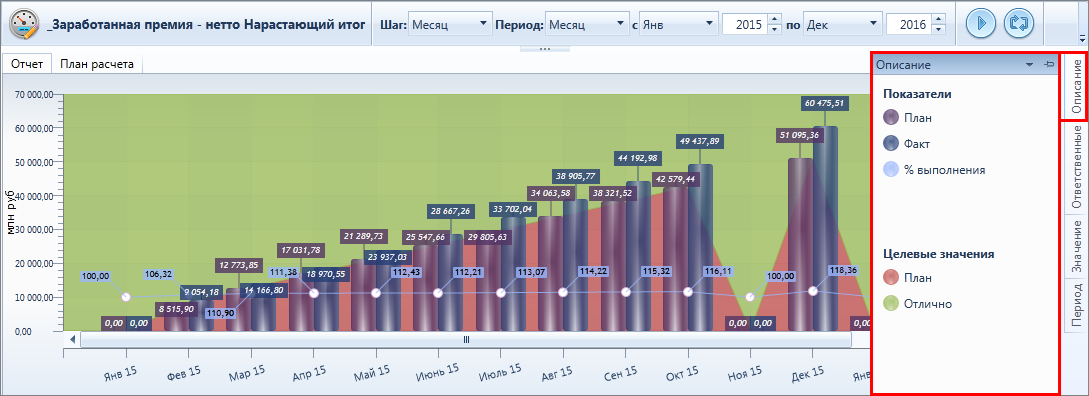Image resolution: width=1089 pixels, height=396 pixels.
Task: Click the blue play (run report) button
Action: pyautogui.click(x=981, y=23)
